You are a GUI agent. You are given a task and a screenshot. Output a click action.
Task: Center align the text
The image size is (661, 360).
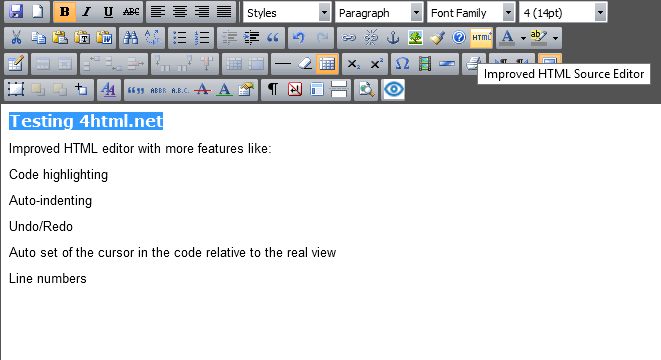click(x=180, y=12)
